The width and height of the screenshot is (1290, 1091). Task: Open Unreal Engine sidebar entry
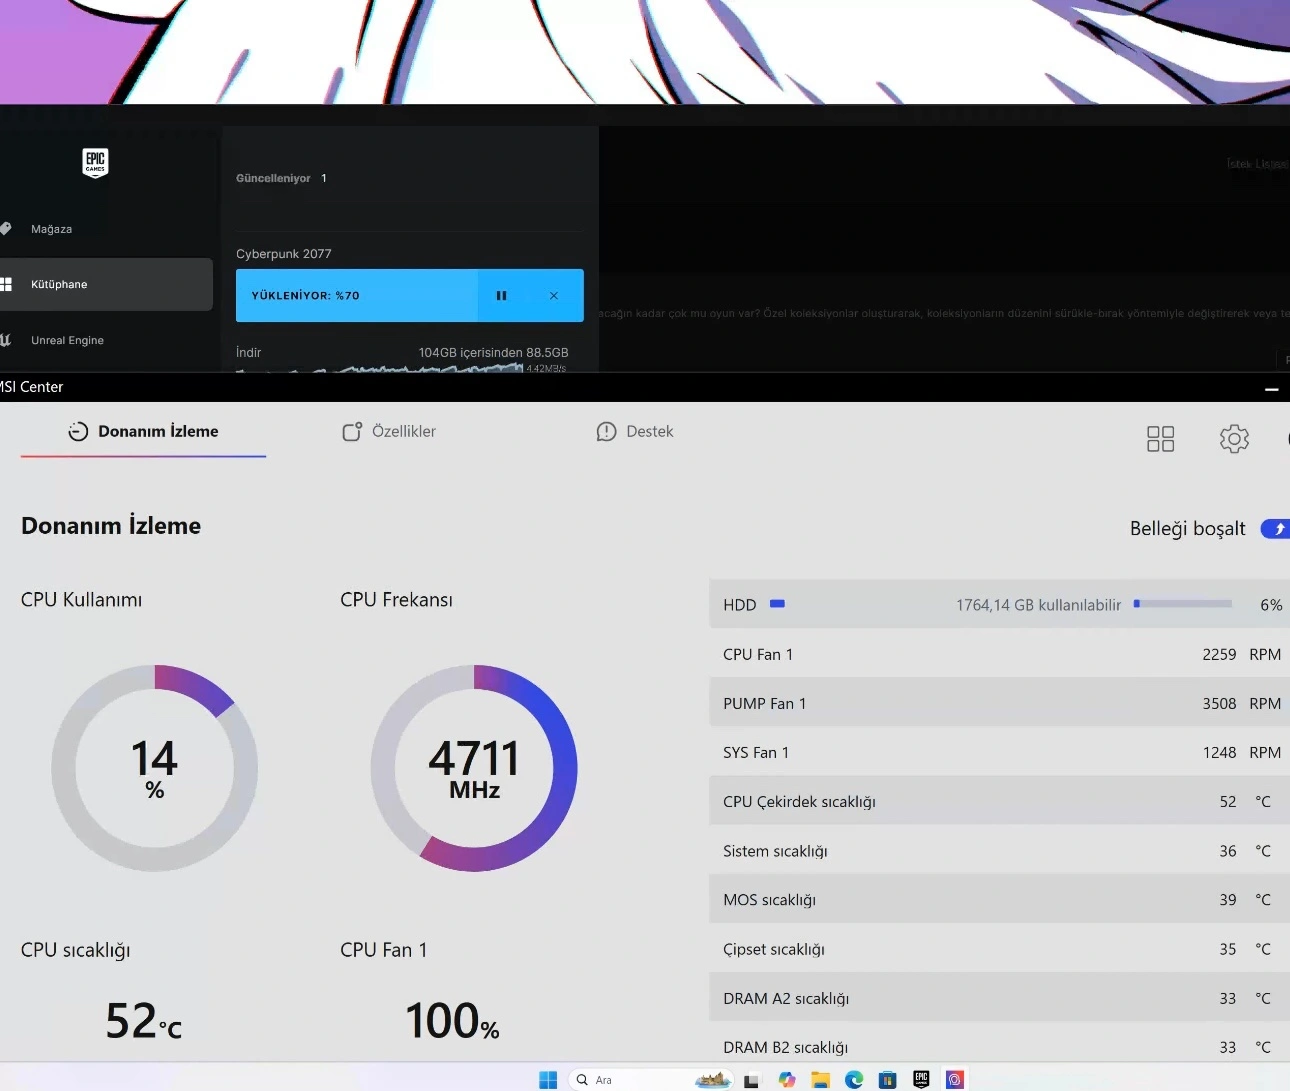pos(67,340)
